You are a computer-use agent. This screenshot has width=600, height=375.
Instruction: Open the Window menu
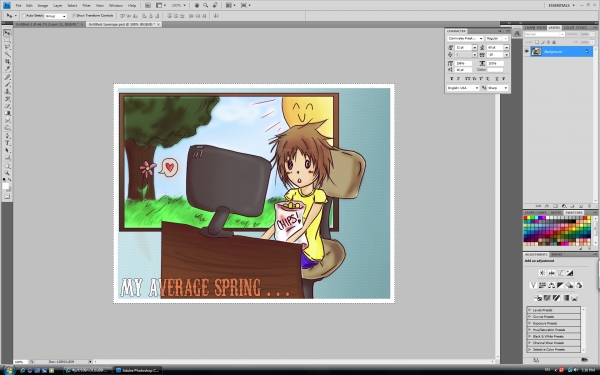coord(116,5)
